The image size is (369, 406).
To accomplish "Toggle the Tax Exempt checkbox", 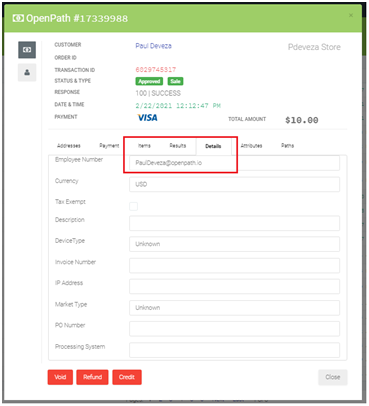I will pyautogui.click(x=133, y=206).
